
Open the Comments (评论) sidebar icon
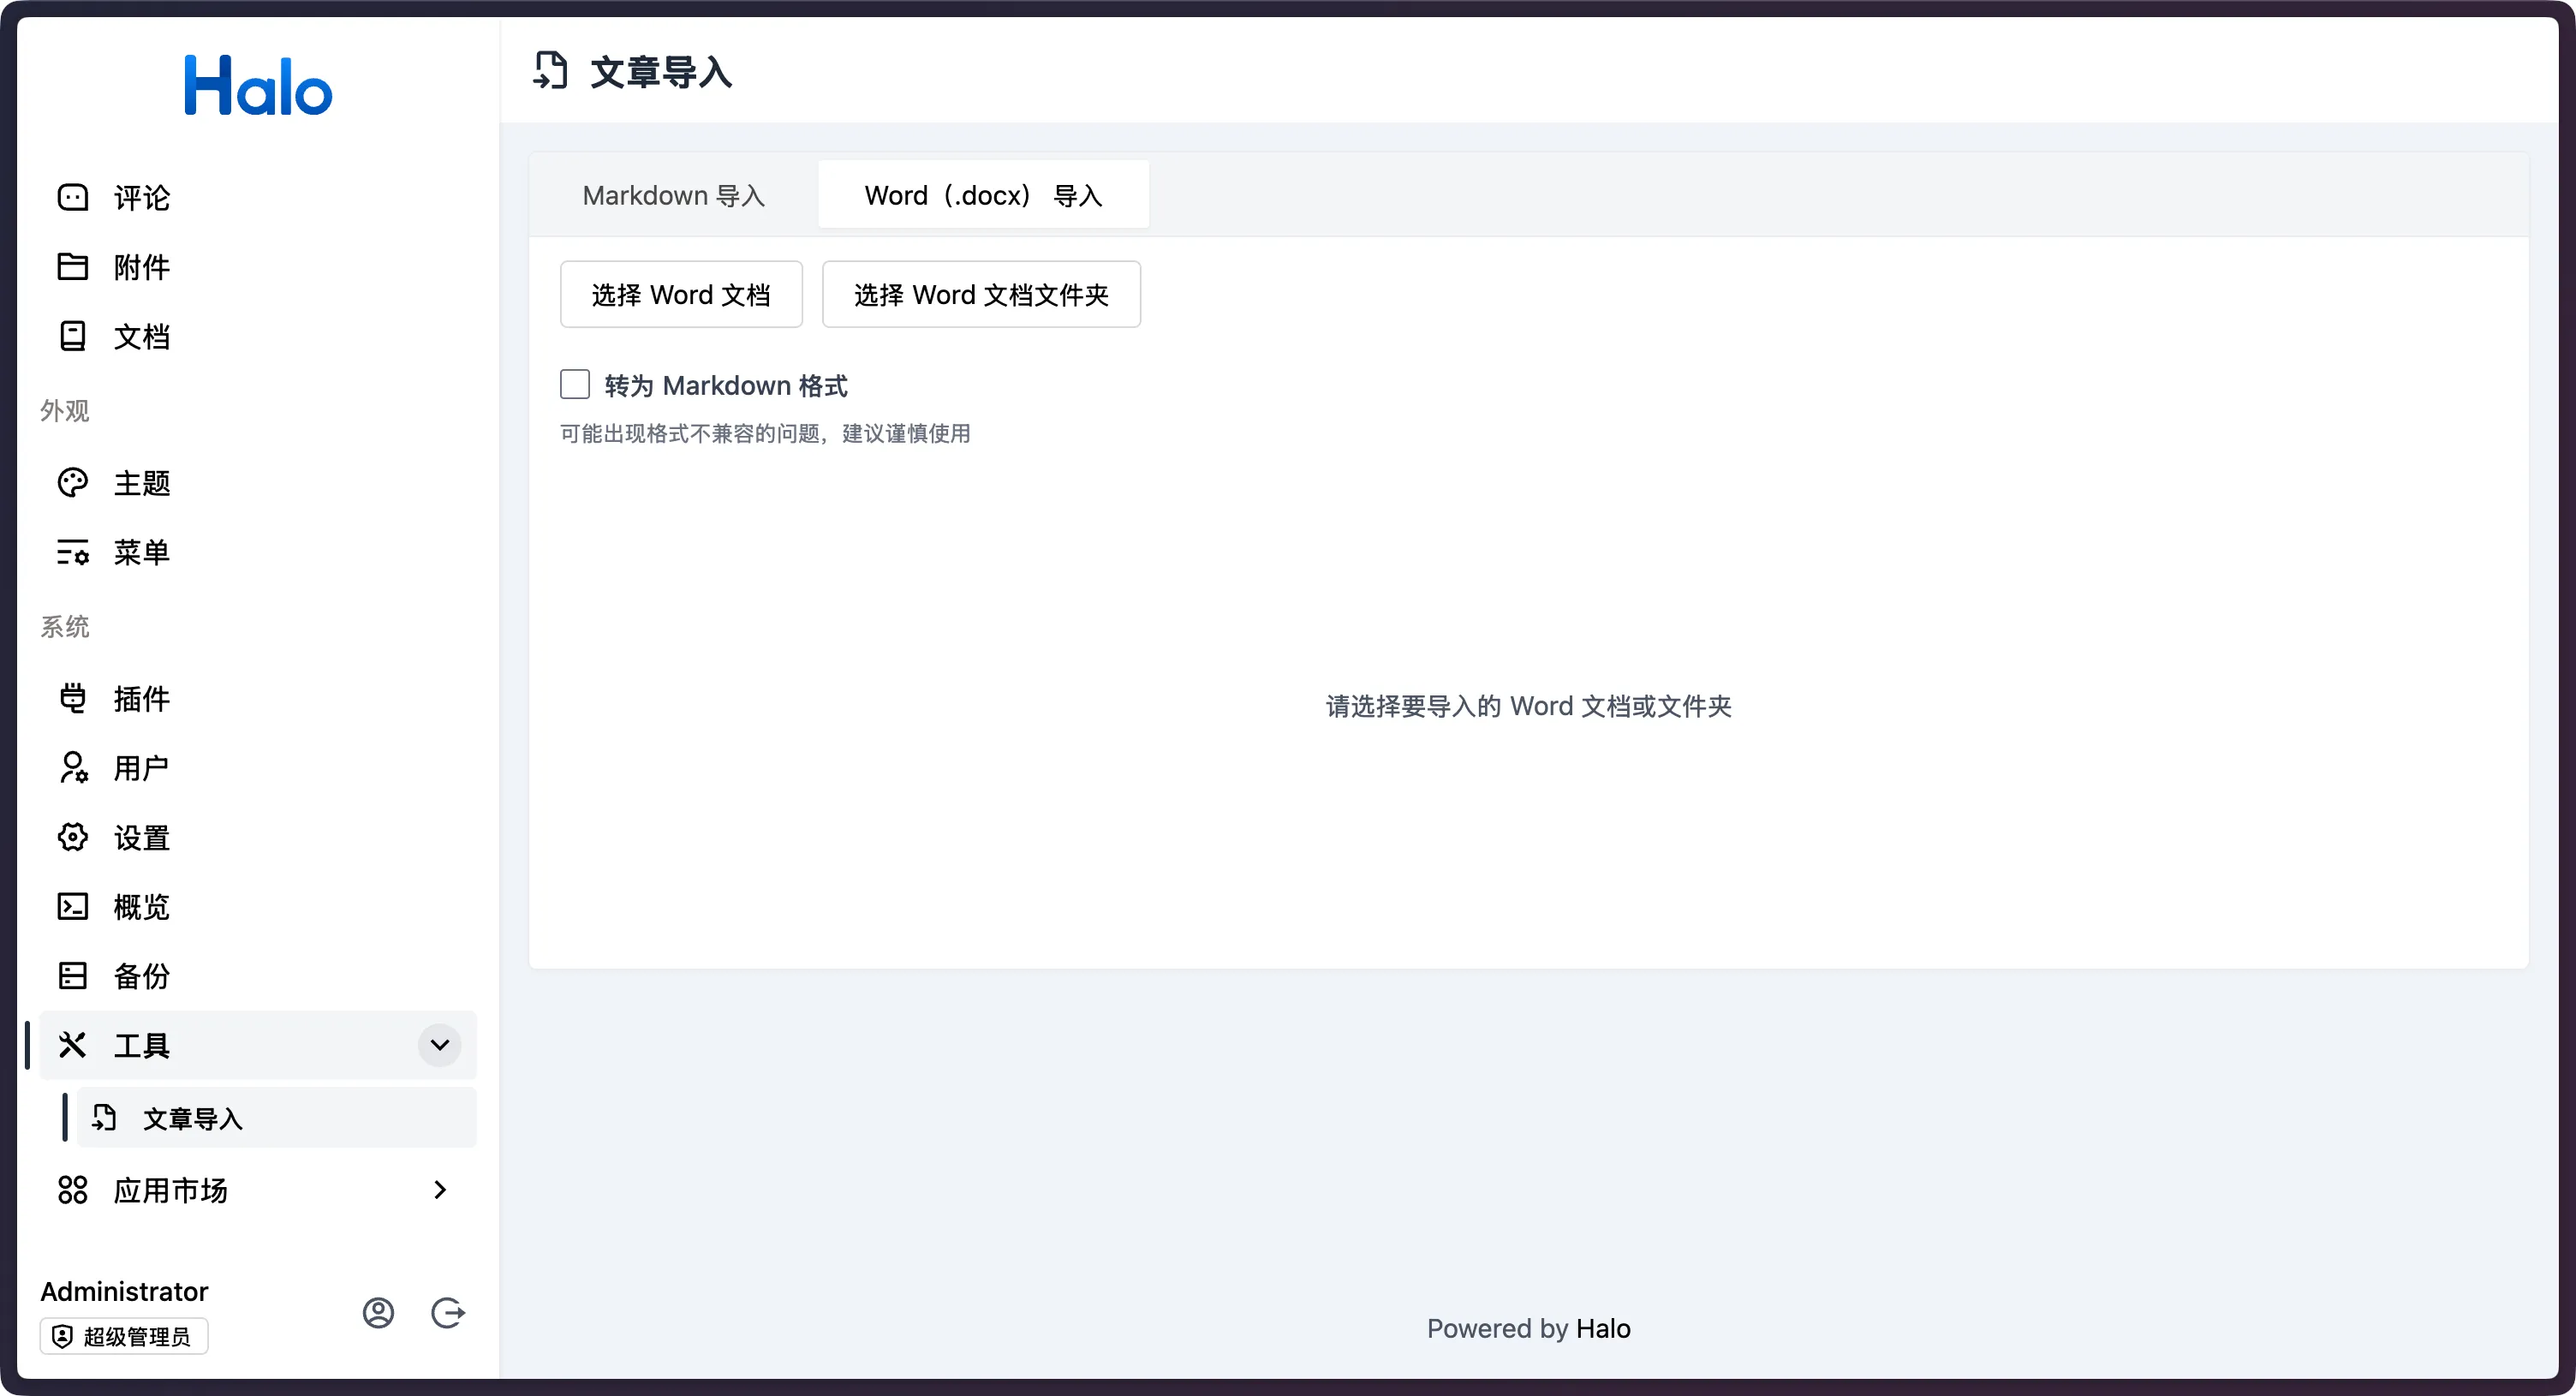point(73,197)
